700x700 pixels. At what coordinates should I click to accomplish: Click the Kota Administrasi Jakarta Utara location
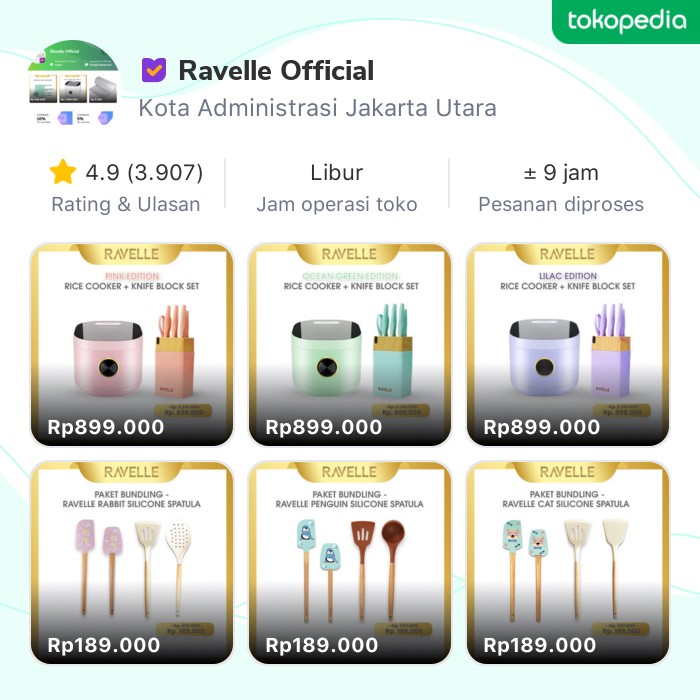(317, 108)
